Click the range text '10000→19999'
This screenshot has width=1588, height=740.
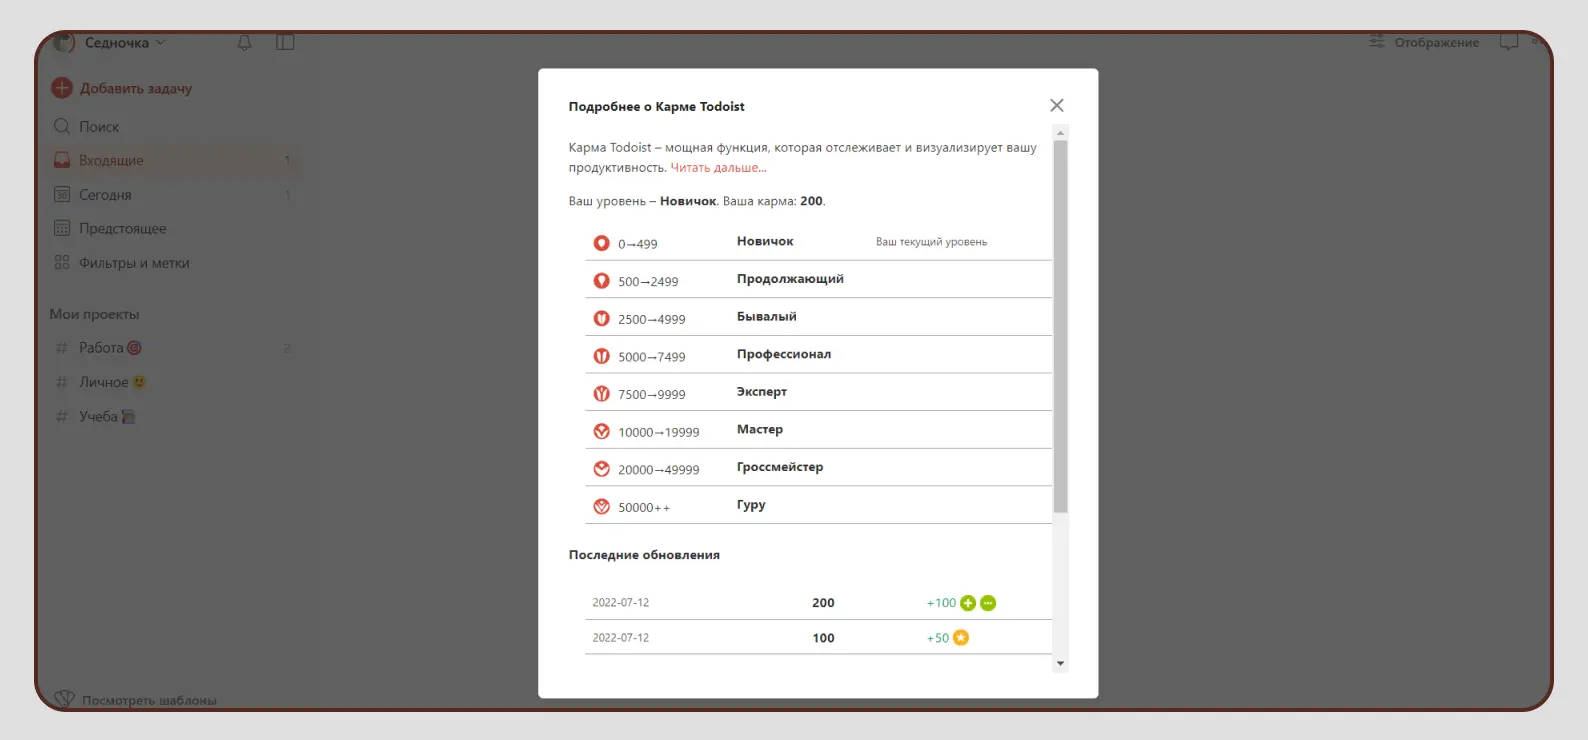658,432
